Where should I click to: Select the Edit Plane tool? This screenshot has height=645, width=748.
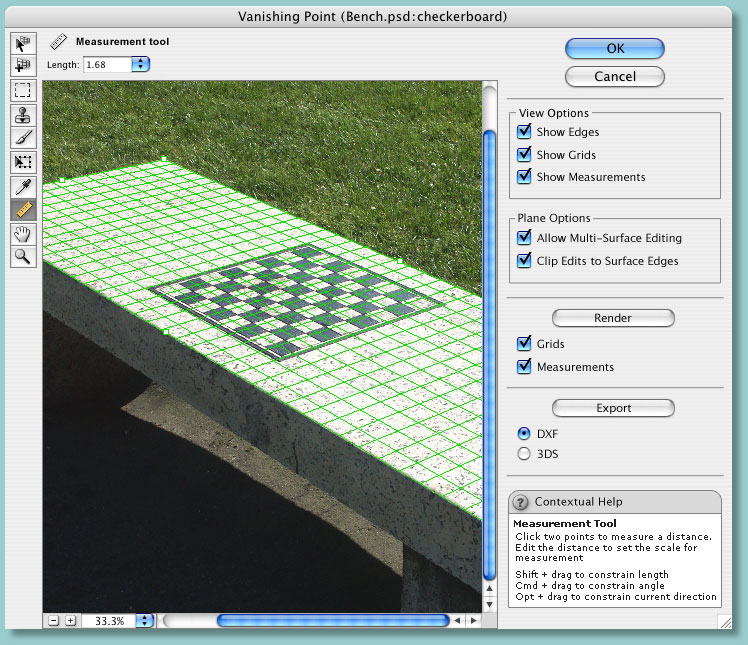tap(23, 43)
